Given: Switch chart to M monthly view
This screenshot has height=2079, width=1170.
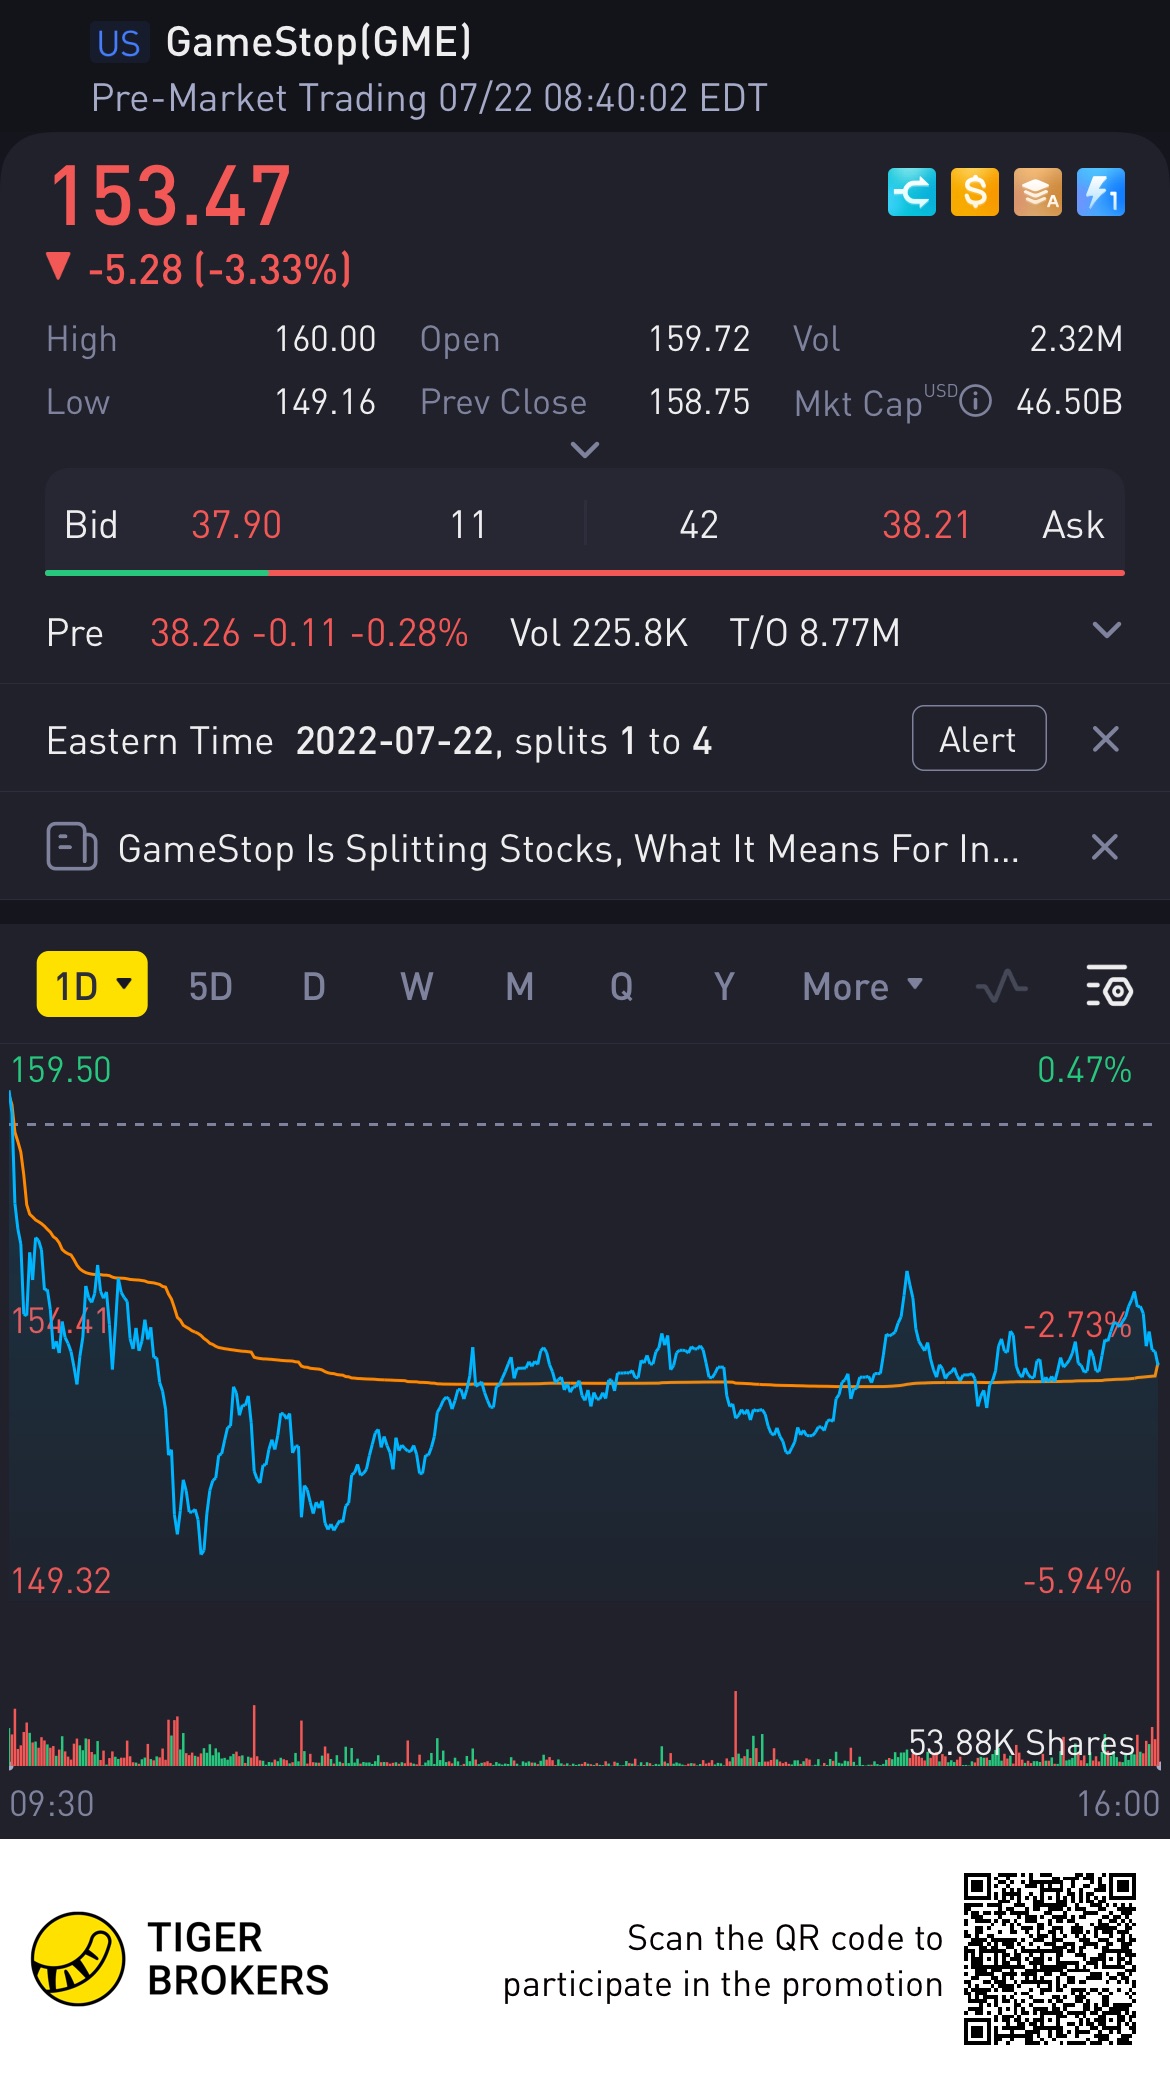Looking at the screenshot, I should (519, 987).
